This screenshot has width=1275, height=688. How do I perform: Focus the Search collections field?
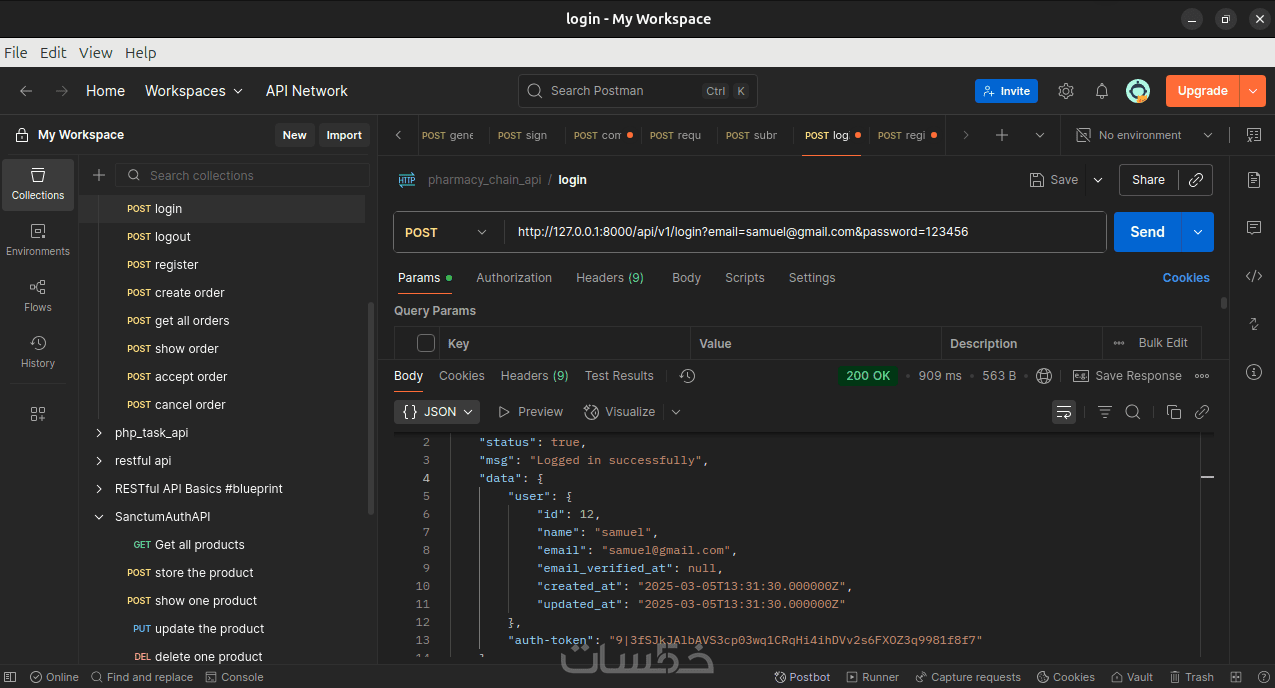coord(243,175)
